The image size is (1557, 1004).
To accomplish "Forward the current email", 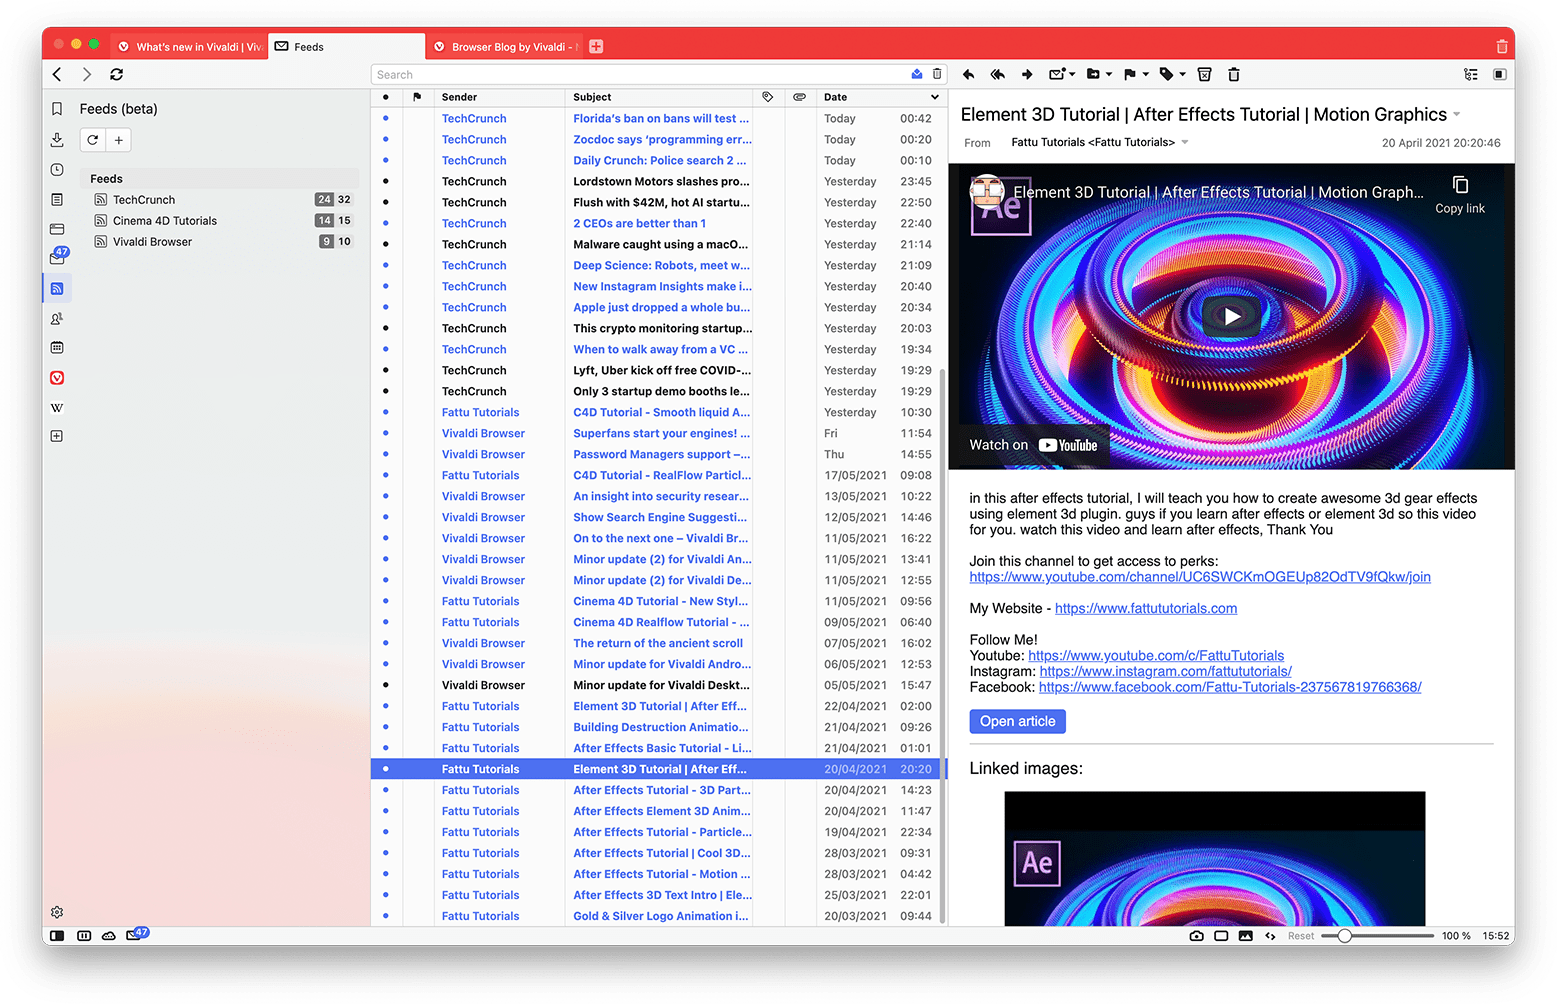I will [1026, 74].
